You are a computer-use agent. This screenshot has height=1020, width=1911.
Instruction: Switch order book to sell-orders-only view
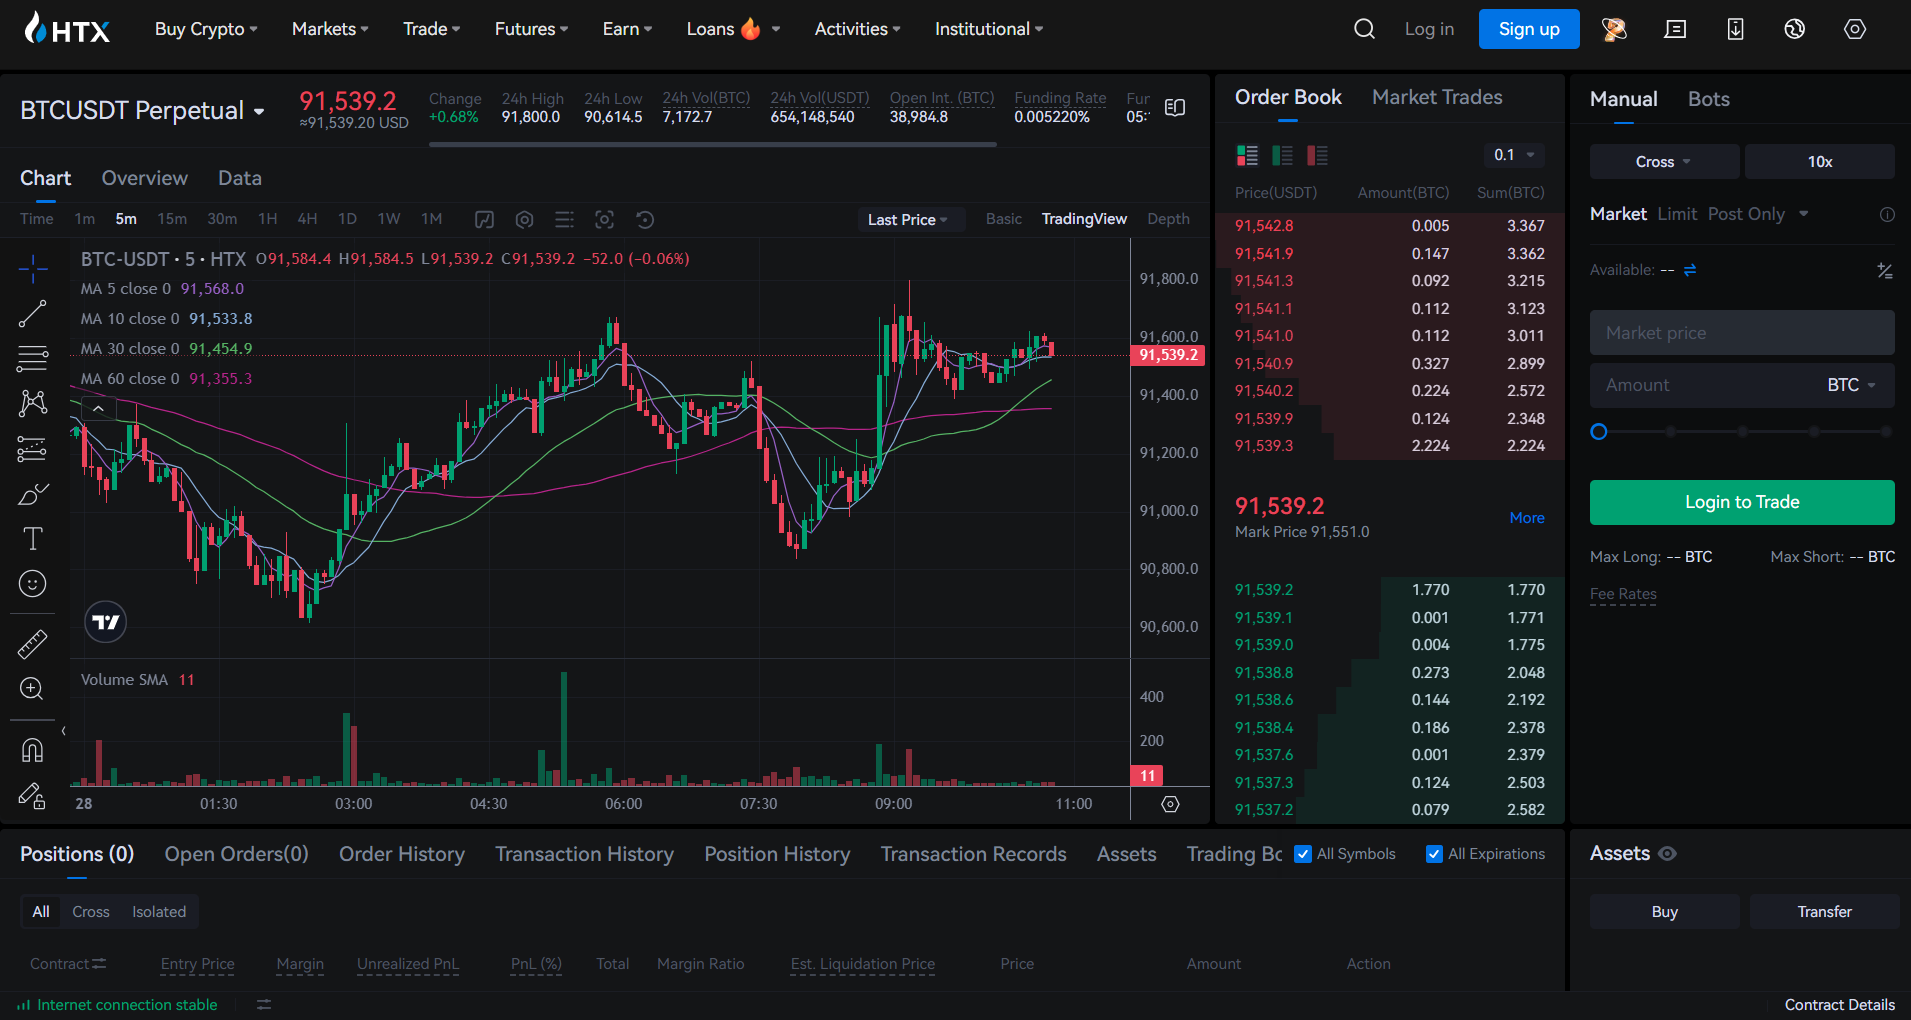click(x=1317, y=155)
